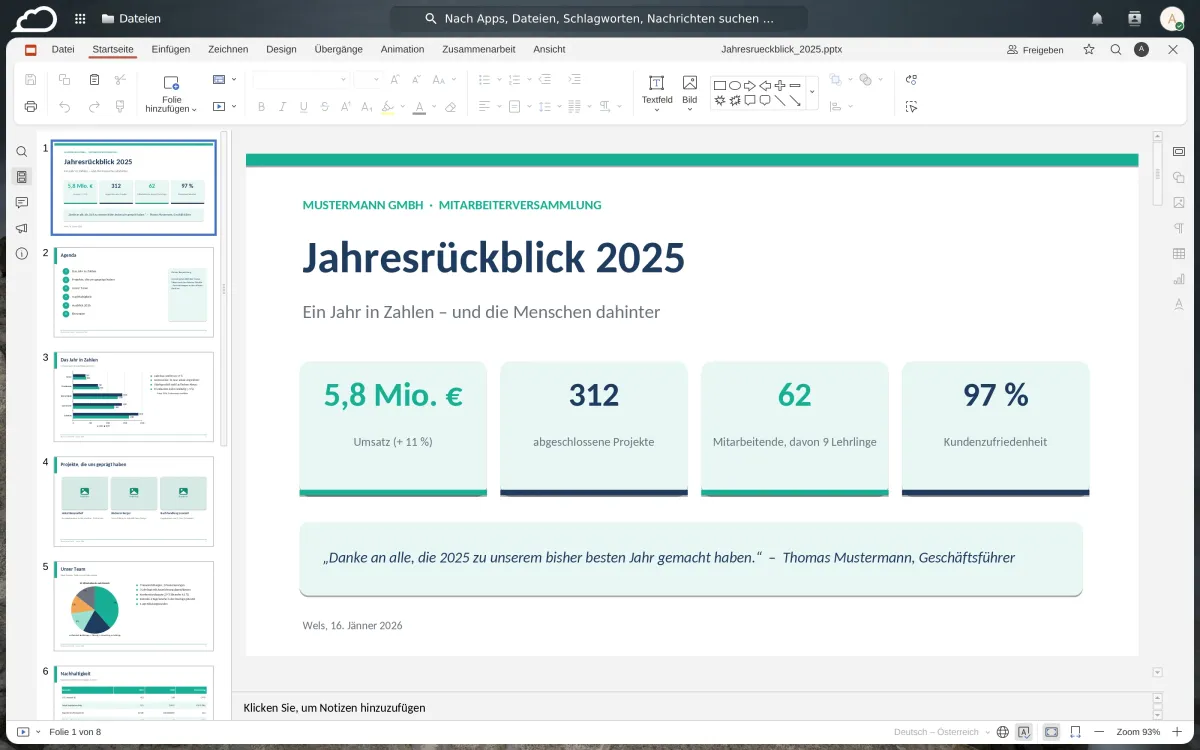1200x750 pixels.
Task: Open the Properties deck in right sidebar
Action: pos(1179,152)
